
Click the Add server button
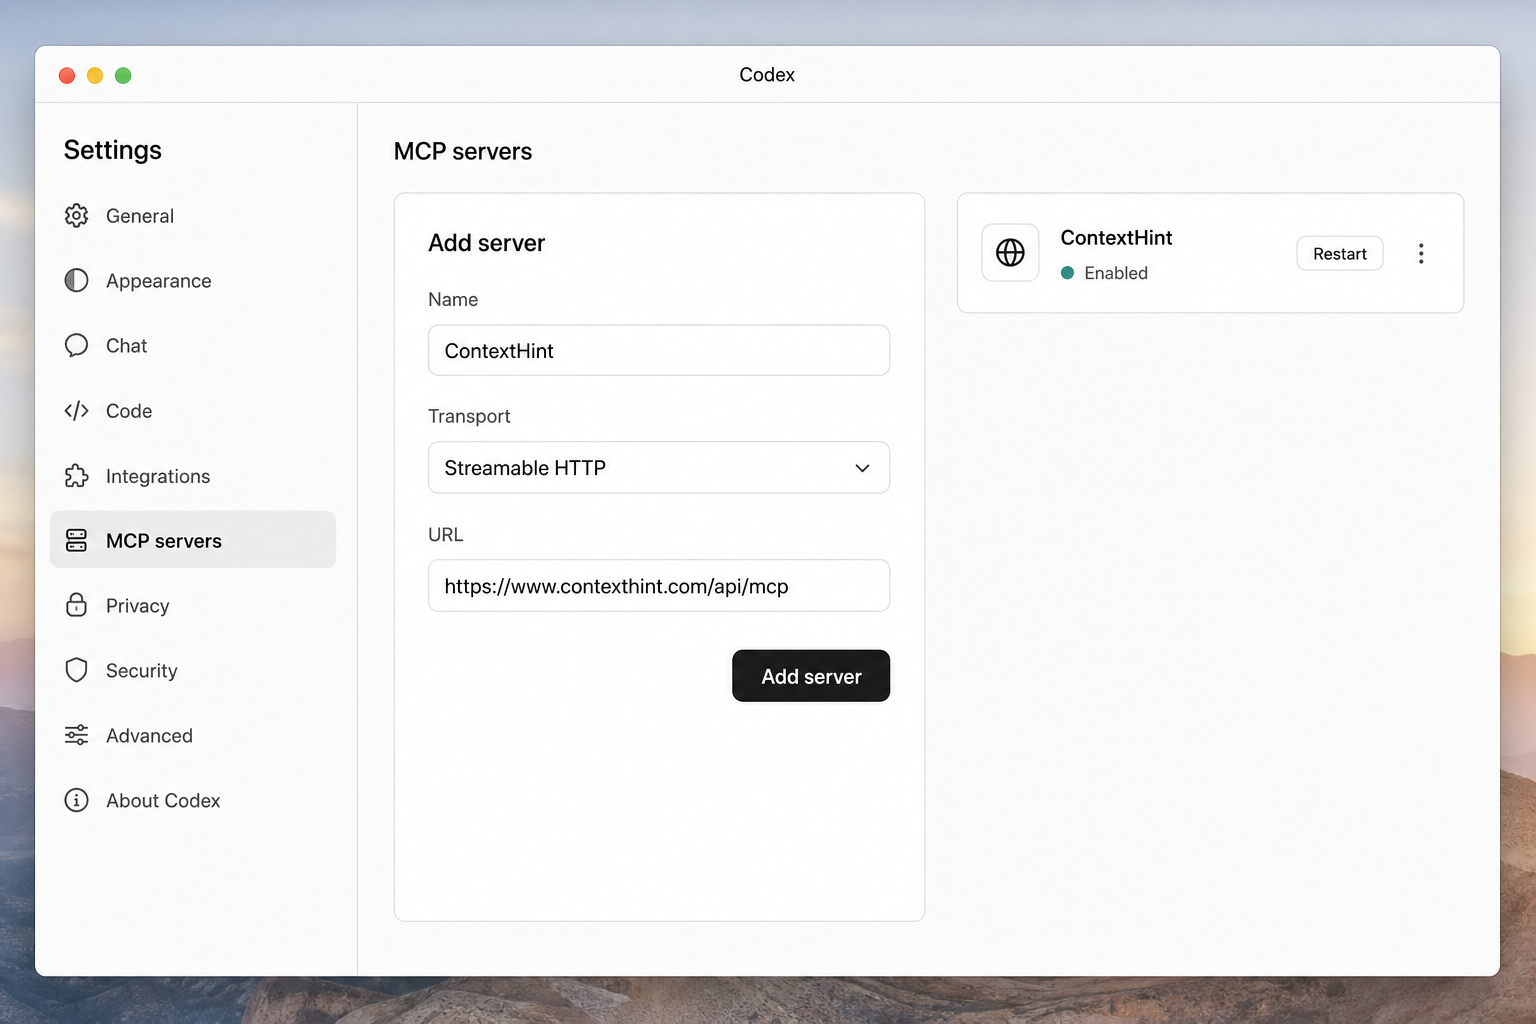tap(811, 676)
